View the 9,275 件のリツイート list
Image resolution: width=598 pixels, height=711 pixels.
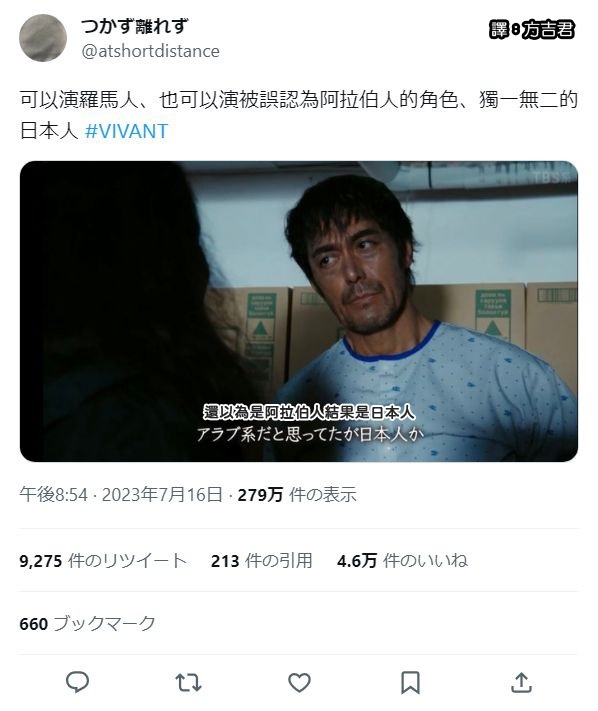[103, 561]
